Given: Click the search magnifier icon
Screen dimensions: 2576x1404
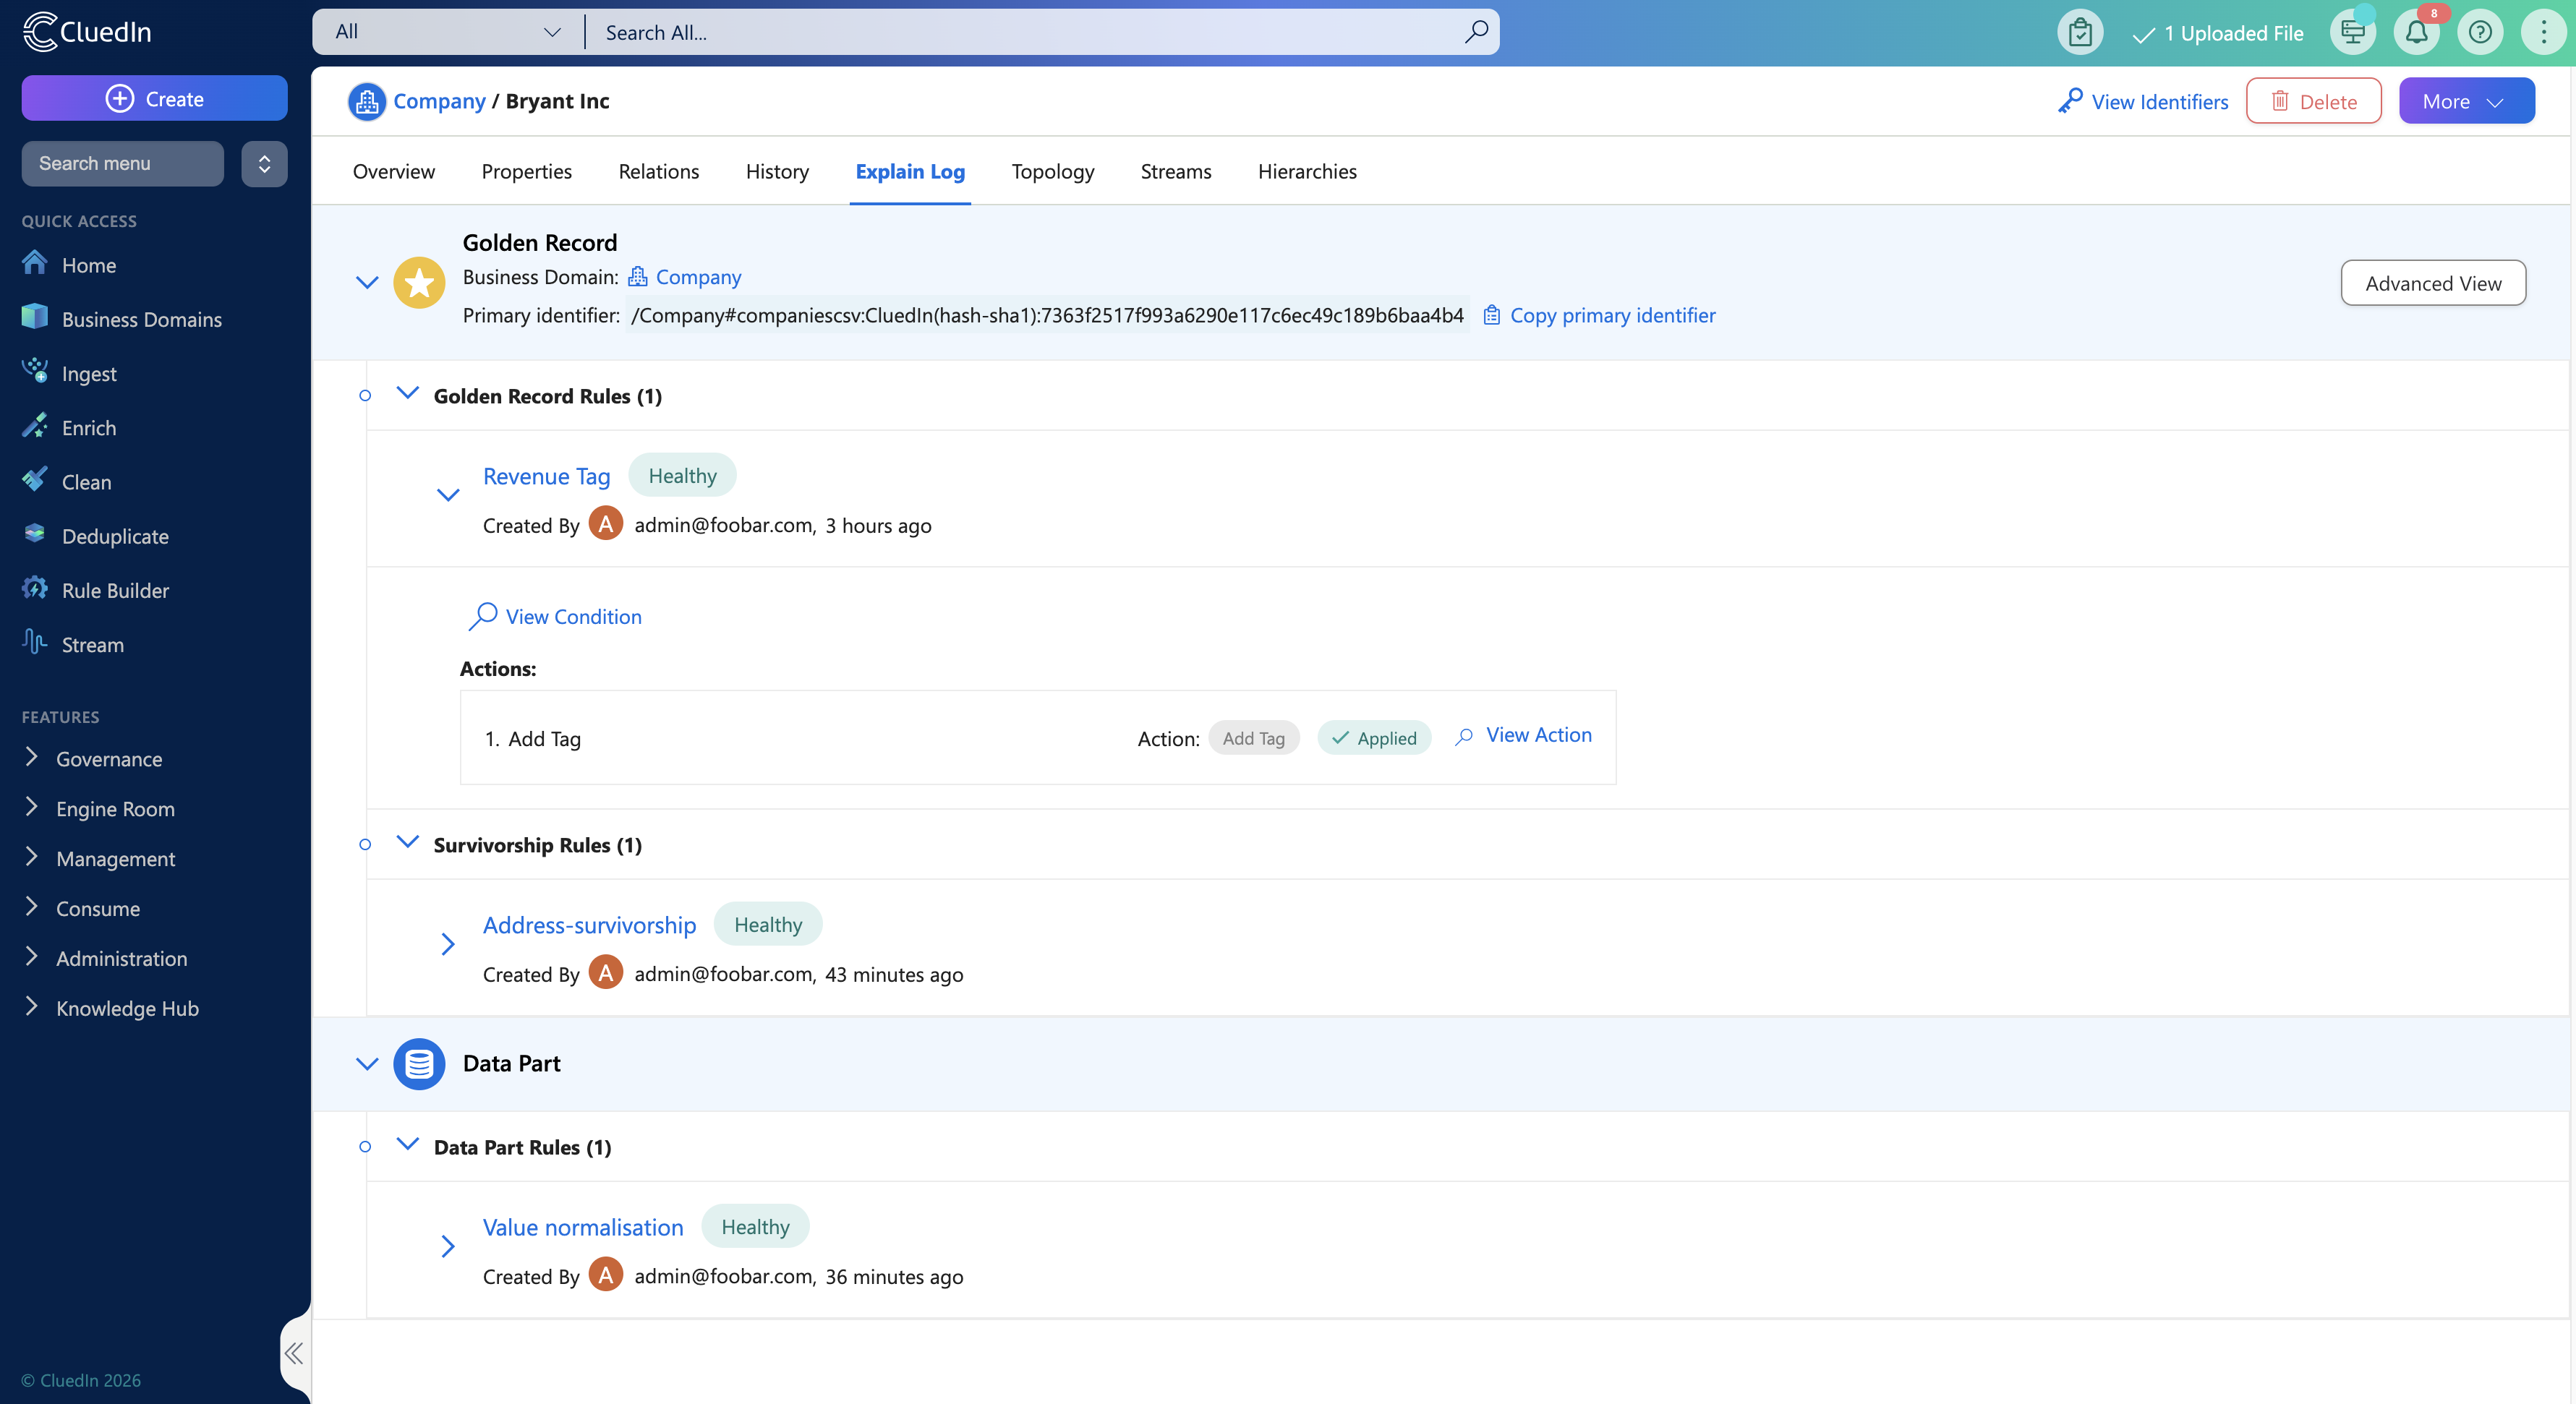Looking at the screenshot, I should [1476, 32].
